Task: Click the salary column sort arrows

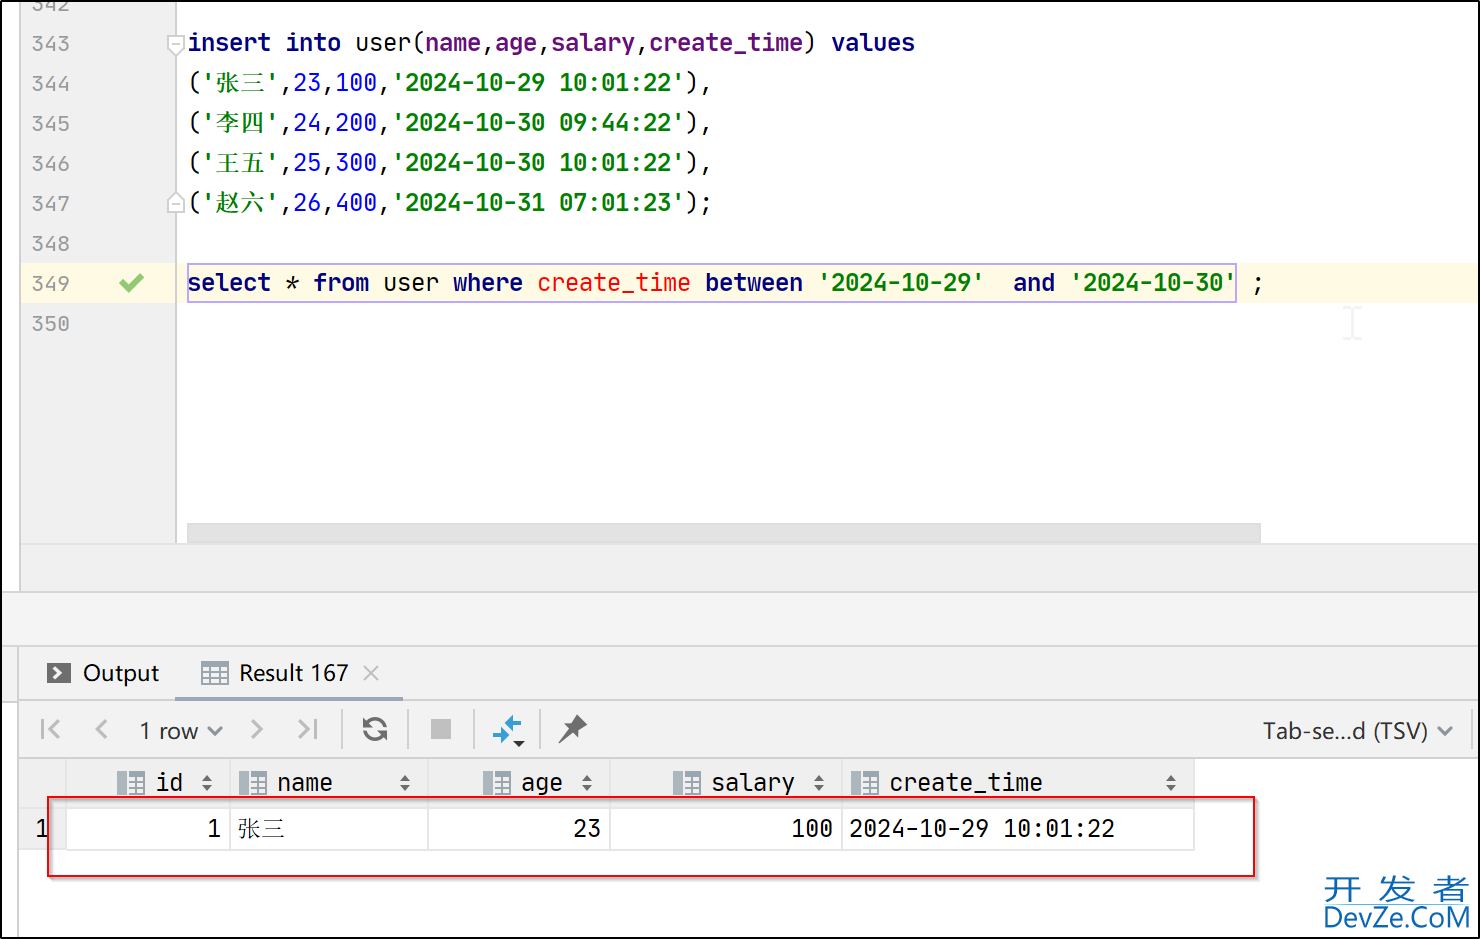Action: 819,783
